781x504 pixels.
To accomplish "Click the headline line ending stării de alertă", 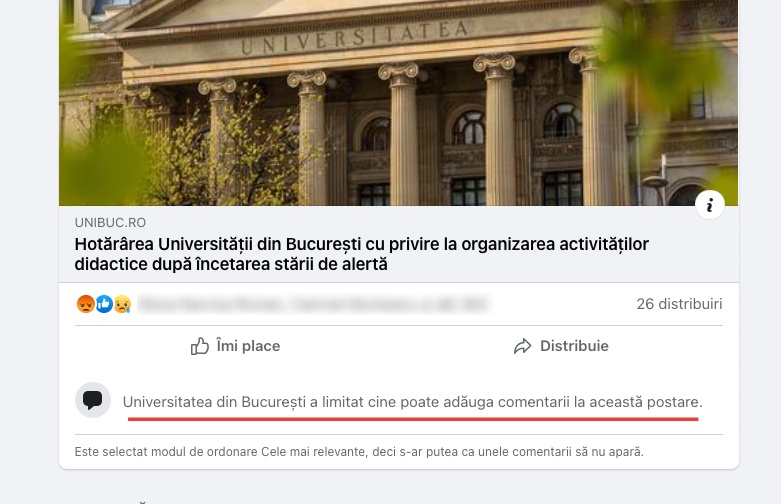I will tap(231, 264).
